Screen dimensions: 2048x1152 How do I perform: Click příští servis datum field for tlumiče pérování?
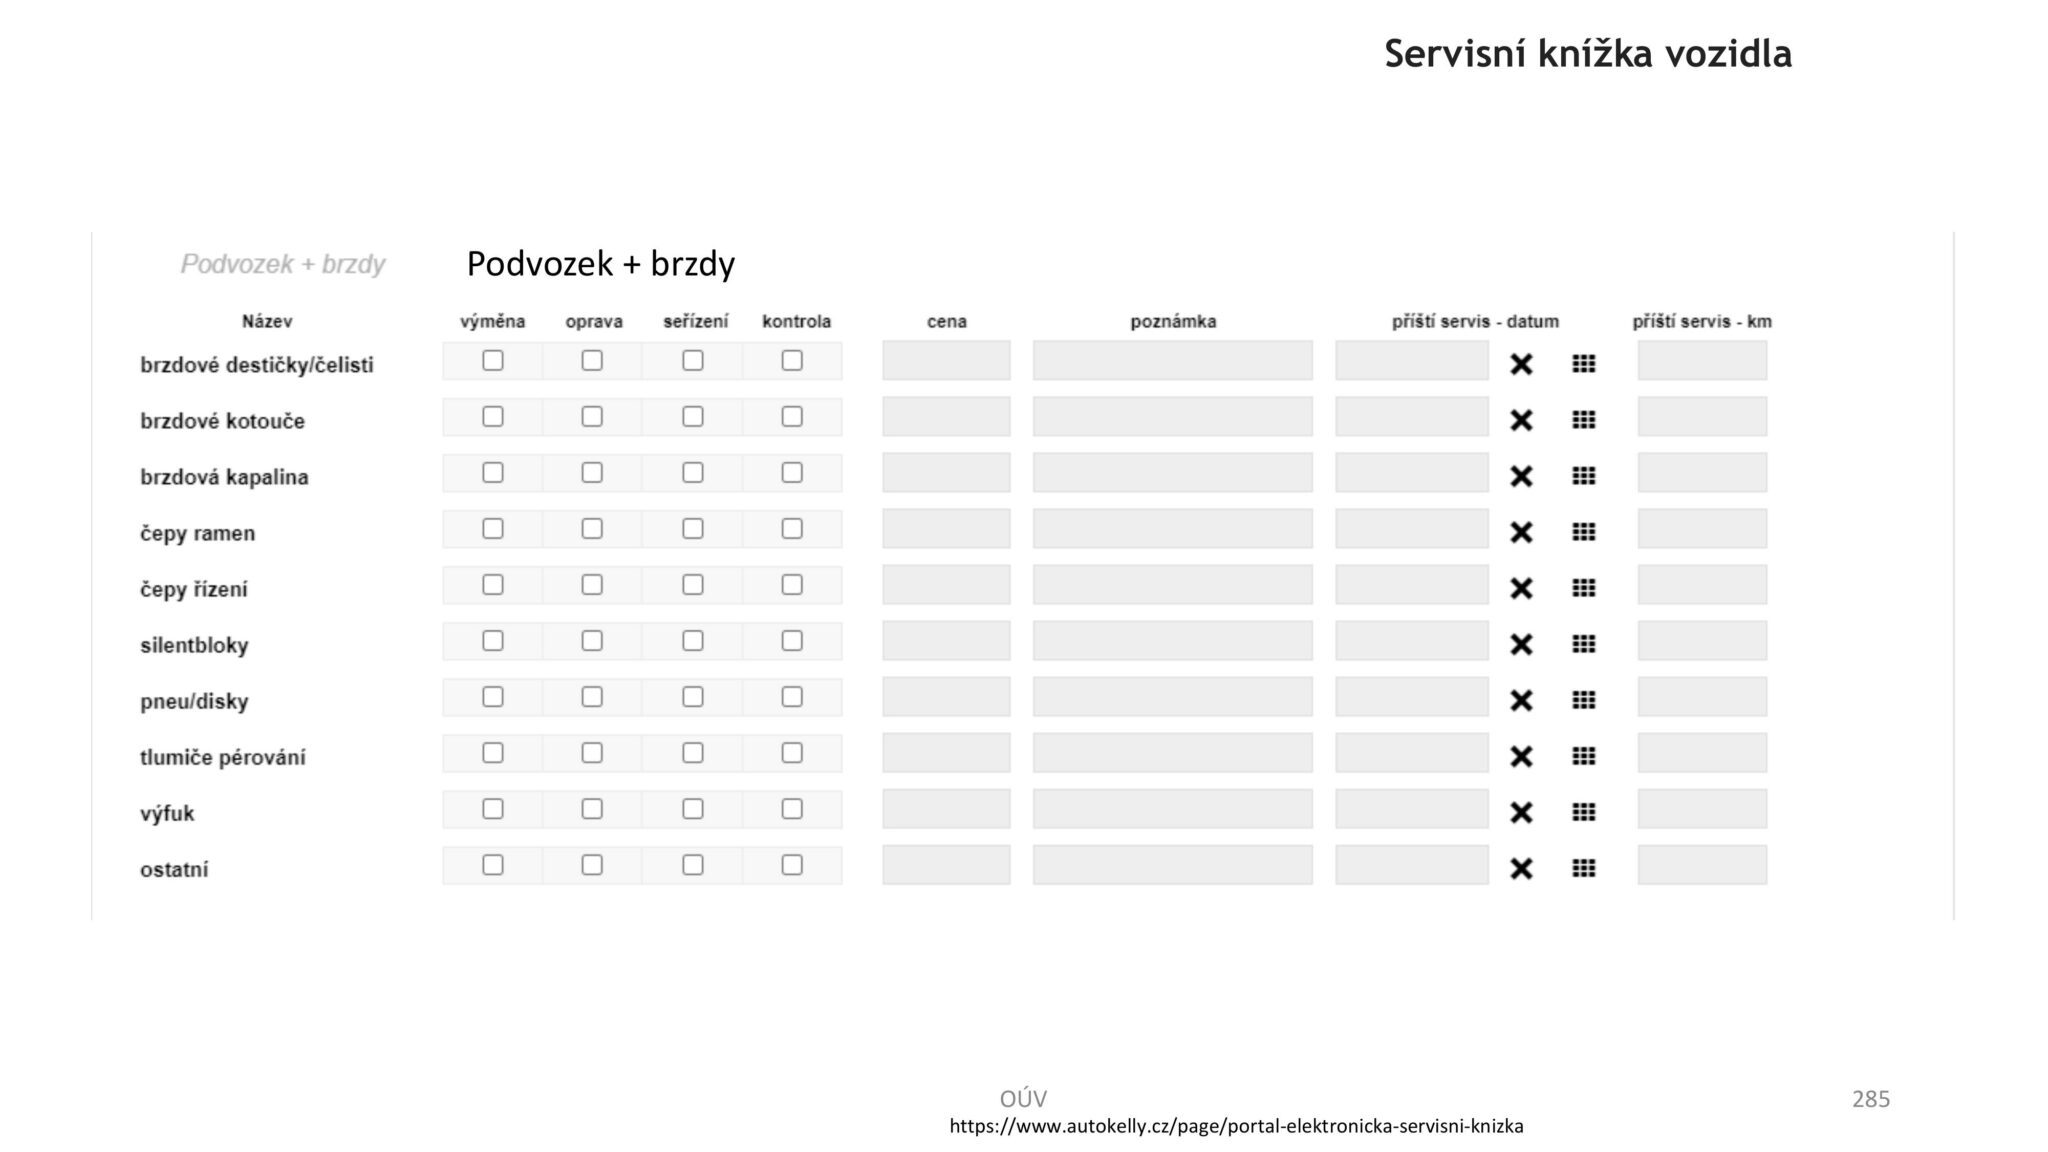click(1412, 753)
